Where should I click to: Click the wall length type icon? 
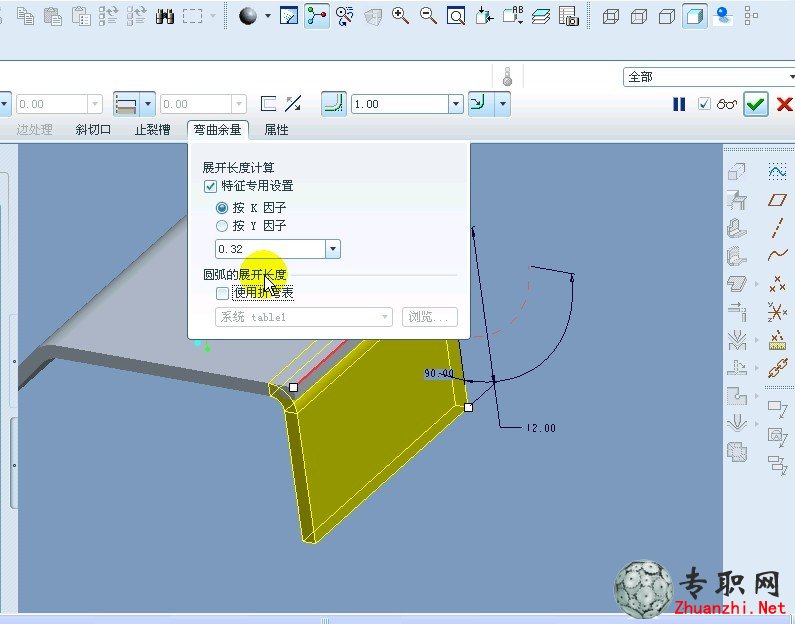pos(126,104)
